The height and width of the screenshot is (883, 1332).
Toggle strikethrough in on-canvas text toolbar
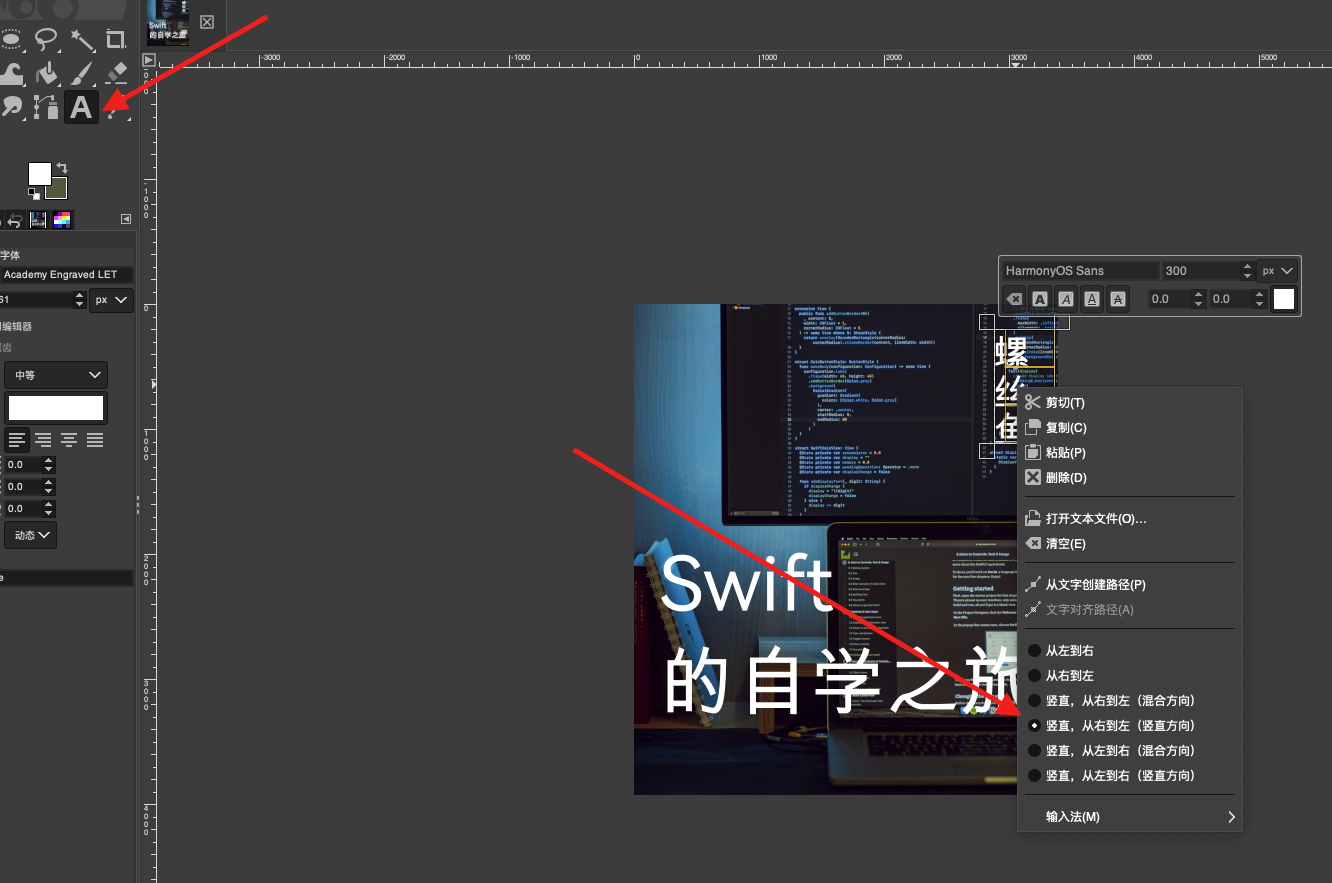1118,299
